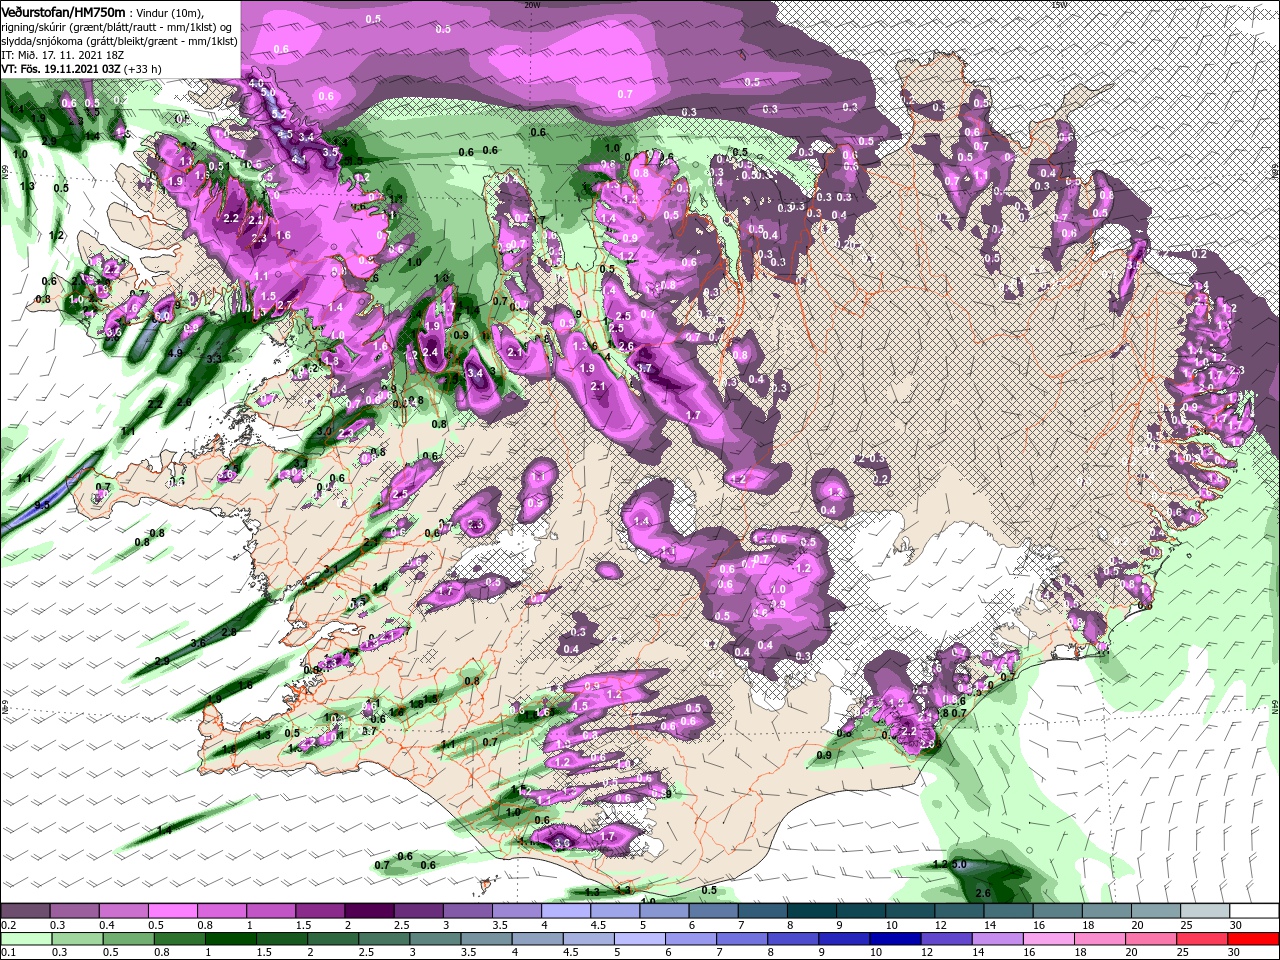
Task: Click rain legend swatch between 10 and 12
Action: tap(896, 939)
